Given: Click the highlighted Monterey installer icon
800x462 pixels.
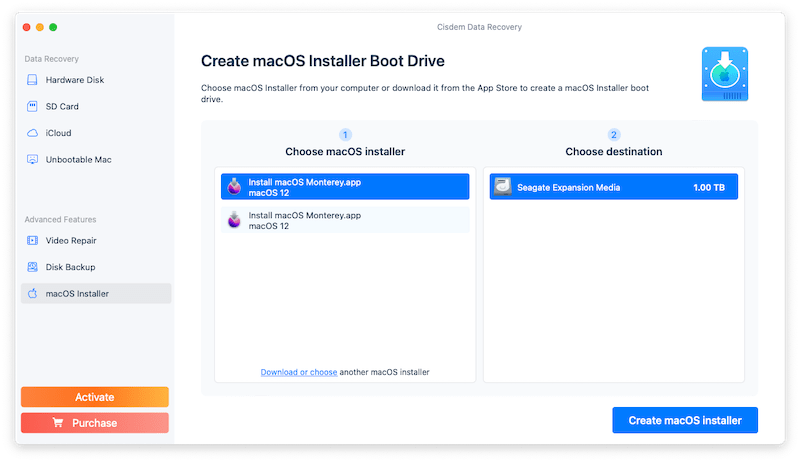Looking at the screenshot, I should [234, 187].
